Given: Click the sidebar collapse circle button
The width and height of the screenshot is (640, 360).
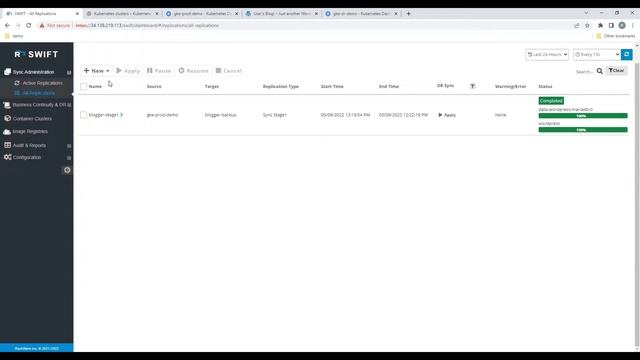Looking at the screenshot, I should [67, 170].
